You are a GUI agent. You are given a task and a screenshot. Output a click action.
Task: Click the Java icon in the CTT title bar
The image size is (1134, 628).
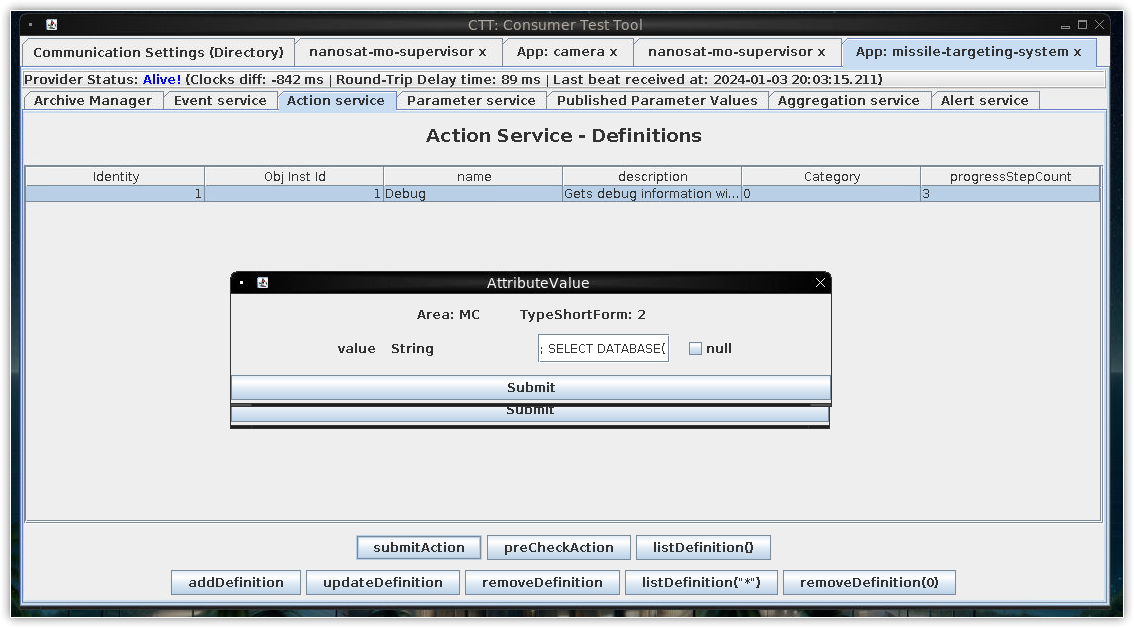pyautogui.click(x=52, y=25)
